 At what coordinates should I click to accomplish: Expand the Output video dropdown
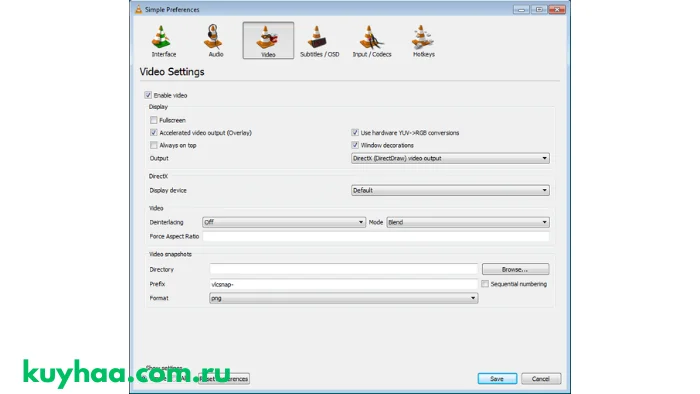point(450,158)
